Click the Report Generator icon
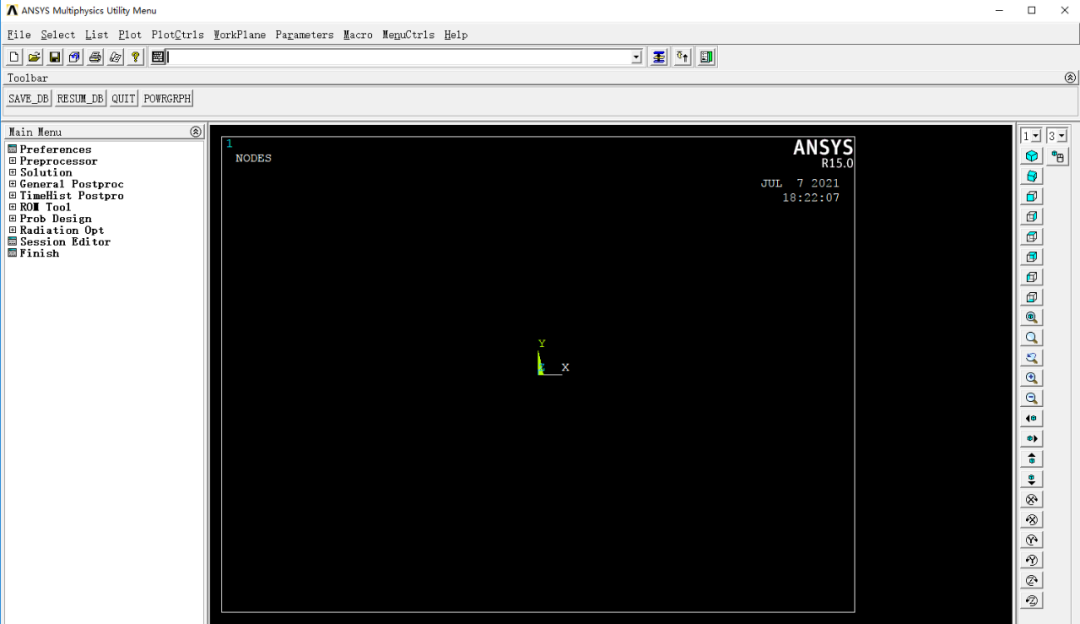This screenshot has width=1080, height=624. coord(115,57)
